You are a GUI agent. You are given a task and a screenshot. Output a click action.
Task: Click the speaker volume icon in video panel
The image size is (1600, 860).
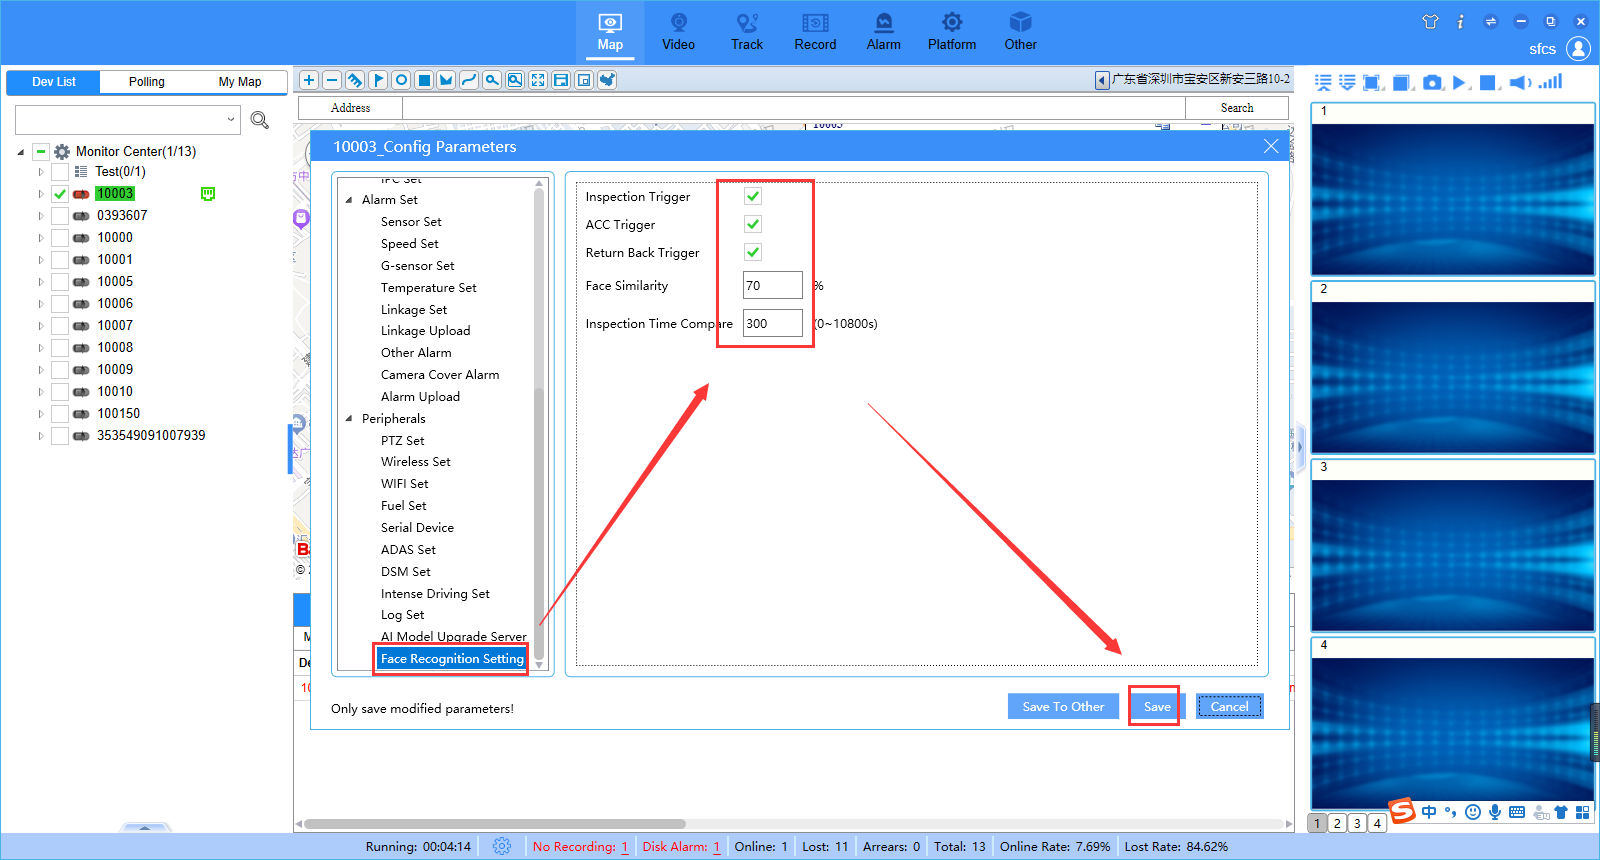[x=1520, y=83]
